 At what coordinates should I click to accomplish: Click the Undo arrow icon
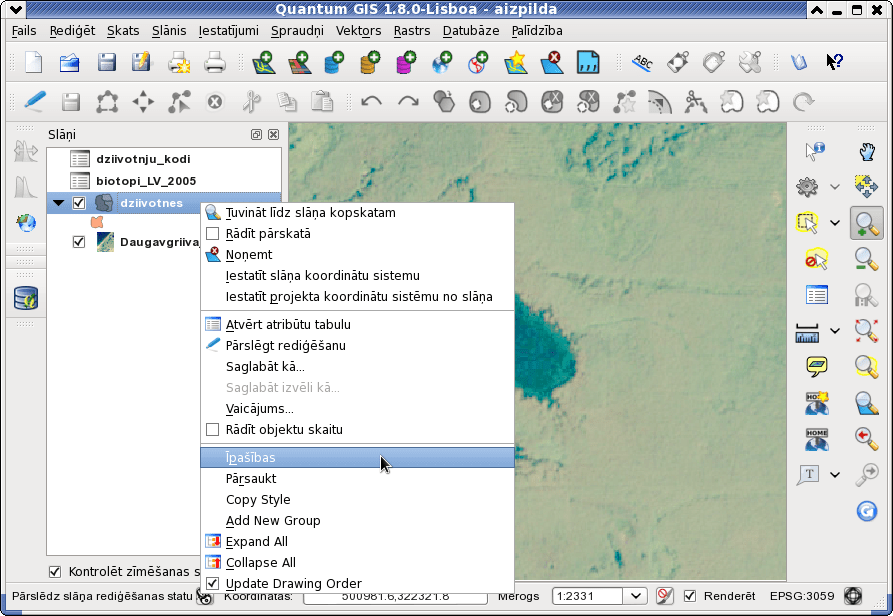(x=372, y=102)
